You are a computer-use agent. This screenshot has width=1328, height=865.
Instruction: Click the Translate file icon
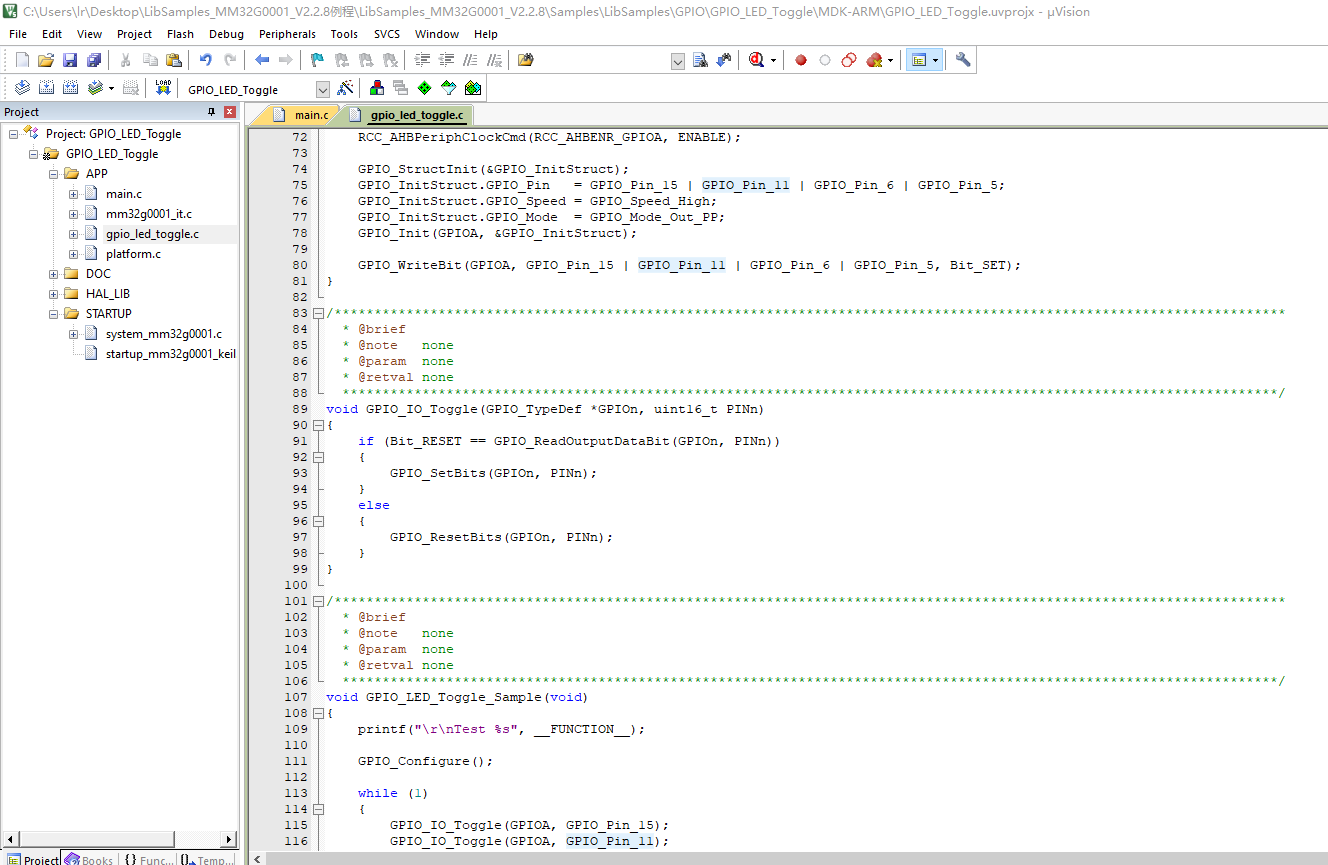click(x=22, y=88)
